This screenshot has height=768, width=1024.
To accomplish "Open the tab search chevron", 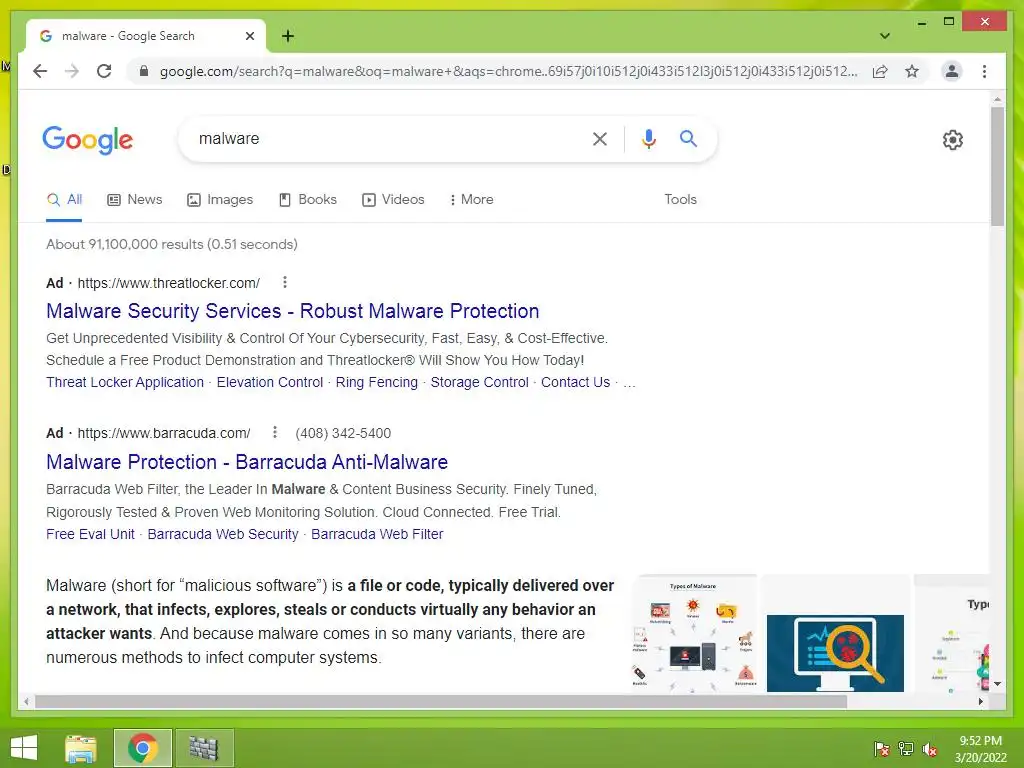I will 884,36.
